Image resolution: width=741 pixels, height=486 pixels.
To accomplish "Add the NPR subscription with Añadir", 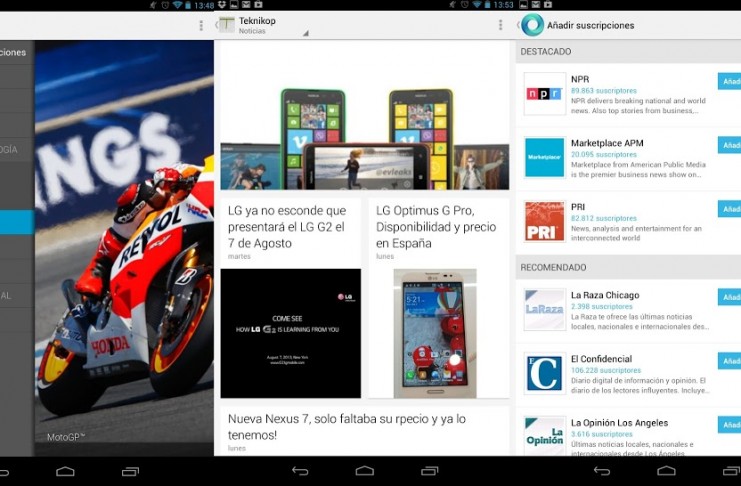I will (729, 81).
